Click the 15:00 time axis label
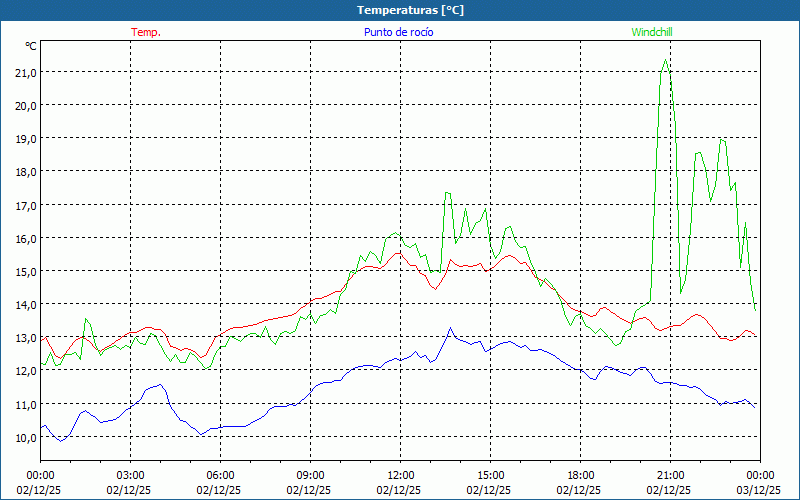The image size is (800, 500). (x=490, y=475)
